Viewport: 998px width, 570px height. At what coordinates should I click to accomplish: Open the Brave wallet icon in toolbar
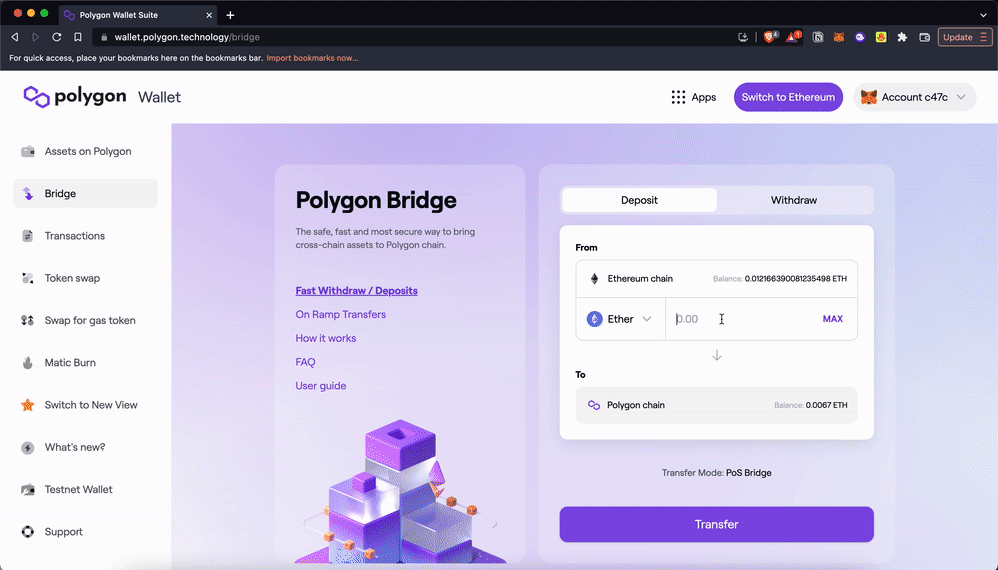click(925, 38)
